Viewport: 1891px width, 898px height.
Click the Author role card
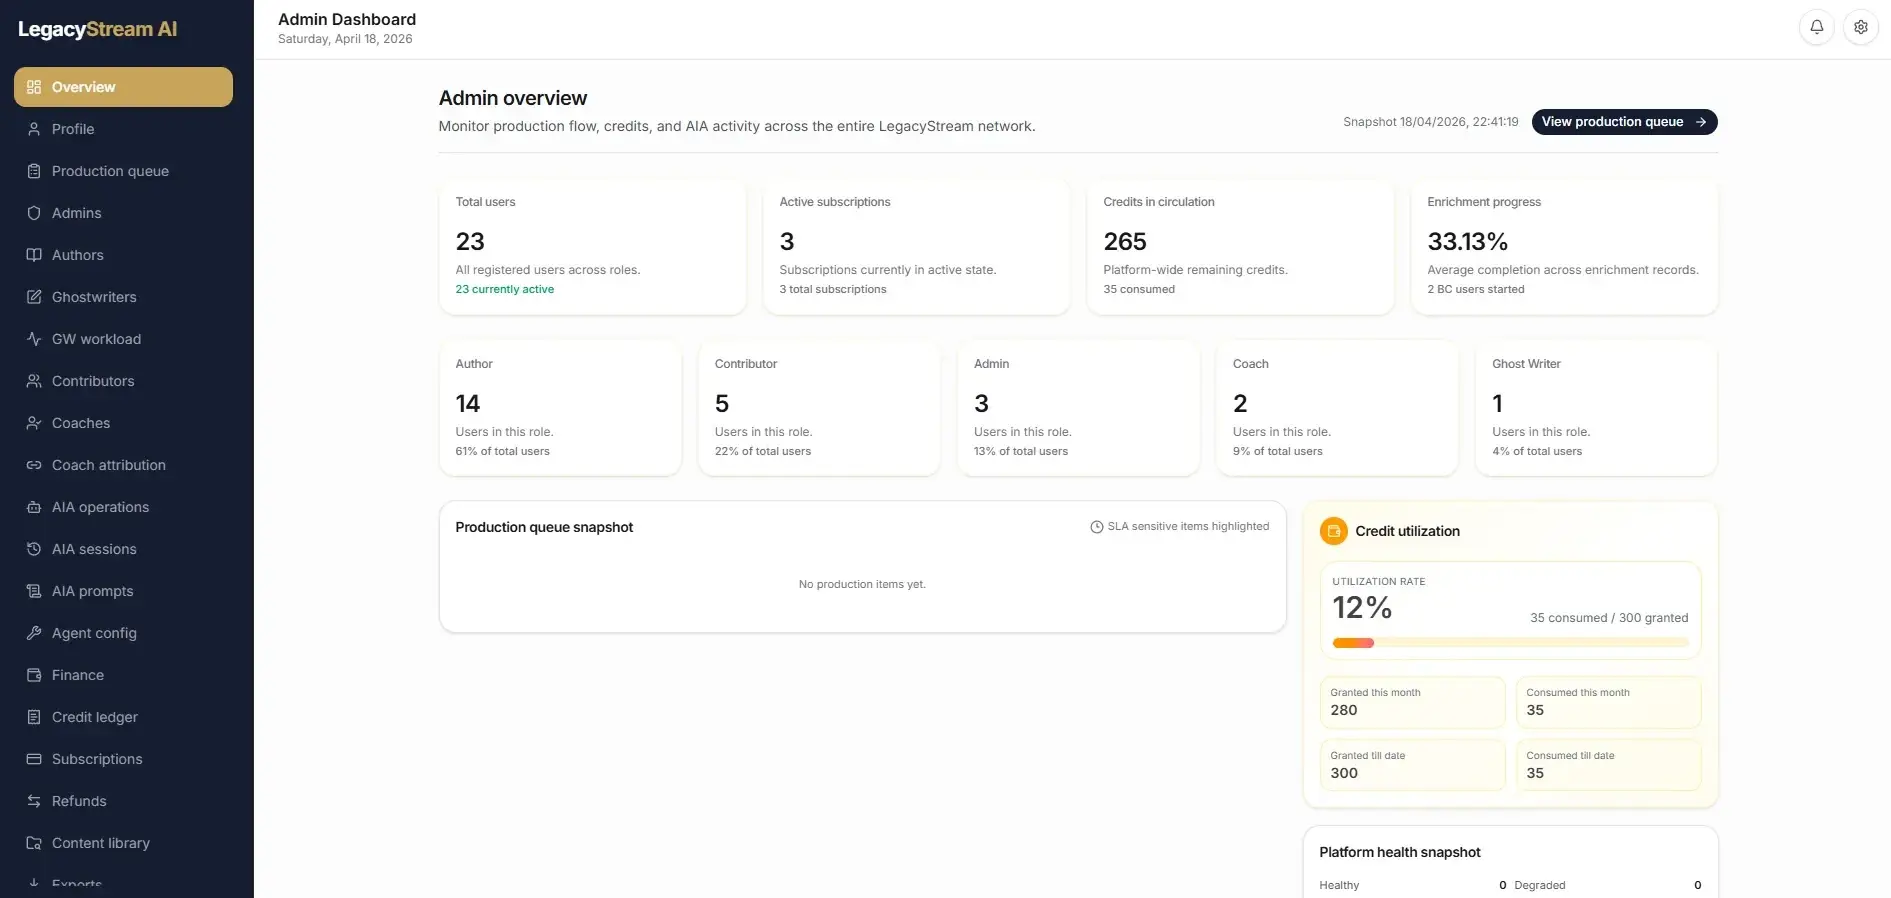point(560,408)
